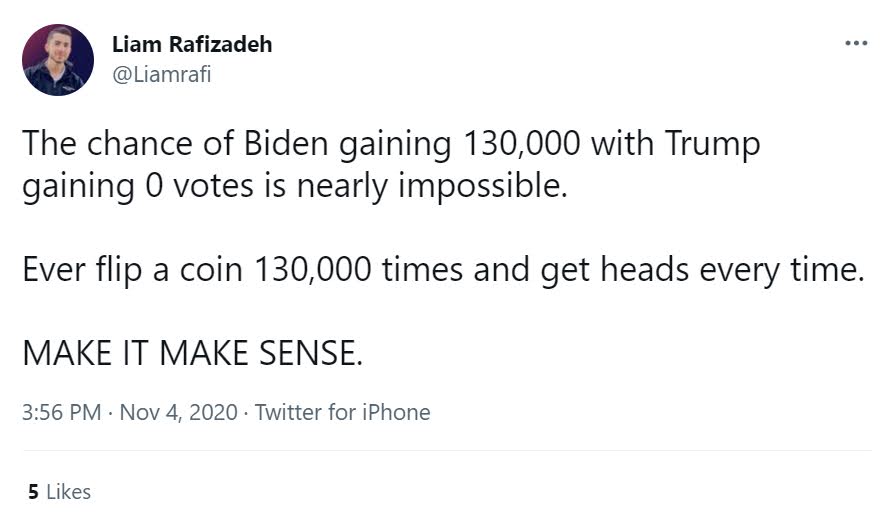Open the Liam Rafizadeh display name link

[190, 46]
